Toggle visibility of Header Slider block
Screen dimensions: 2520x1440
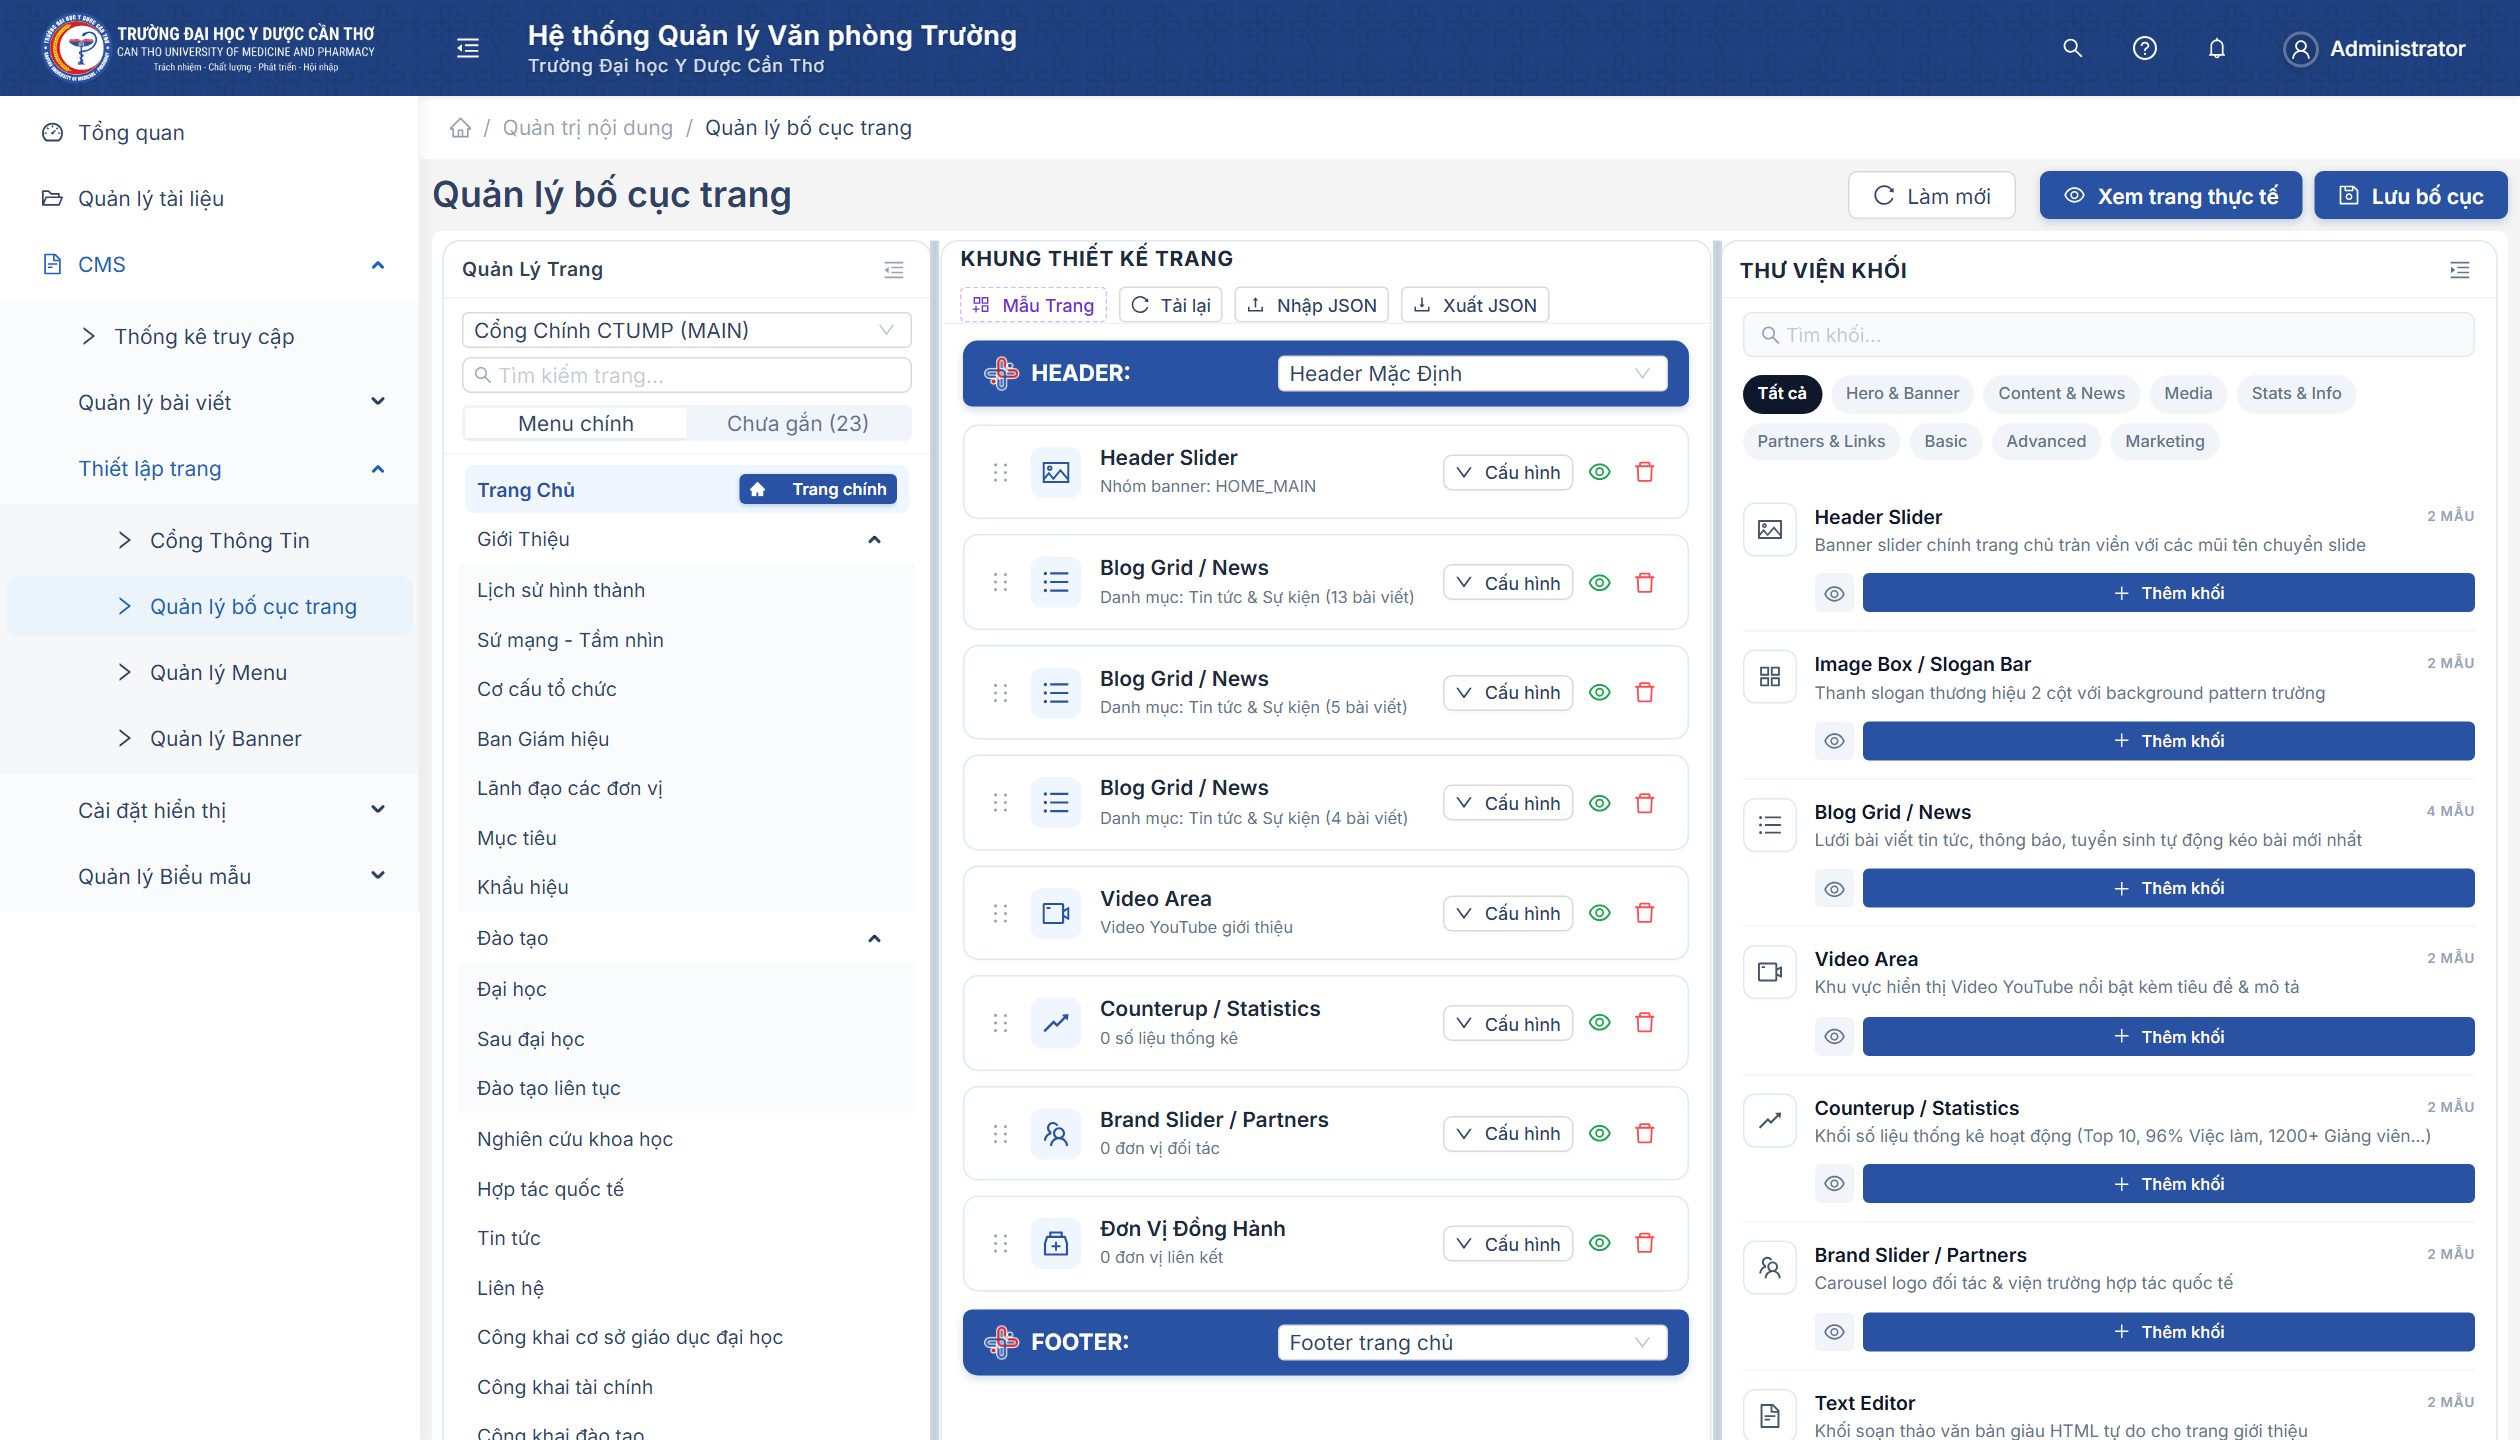[x=1600, y=472]
